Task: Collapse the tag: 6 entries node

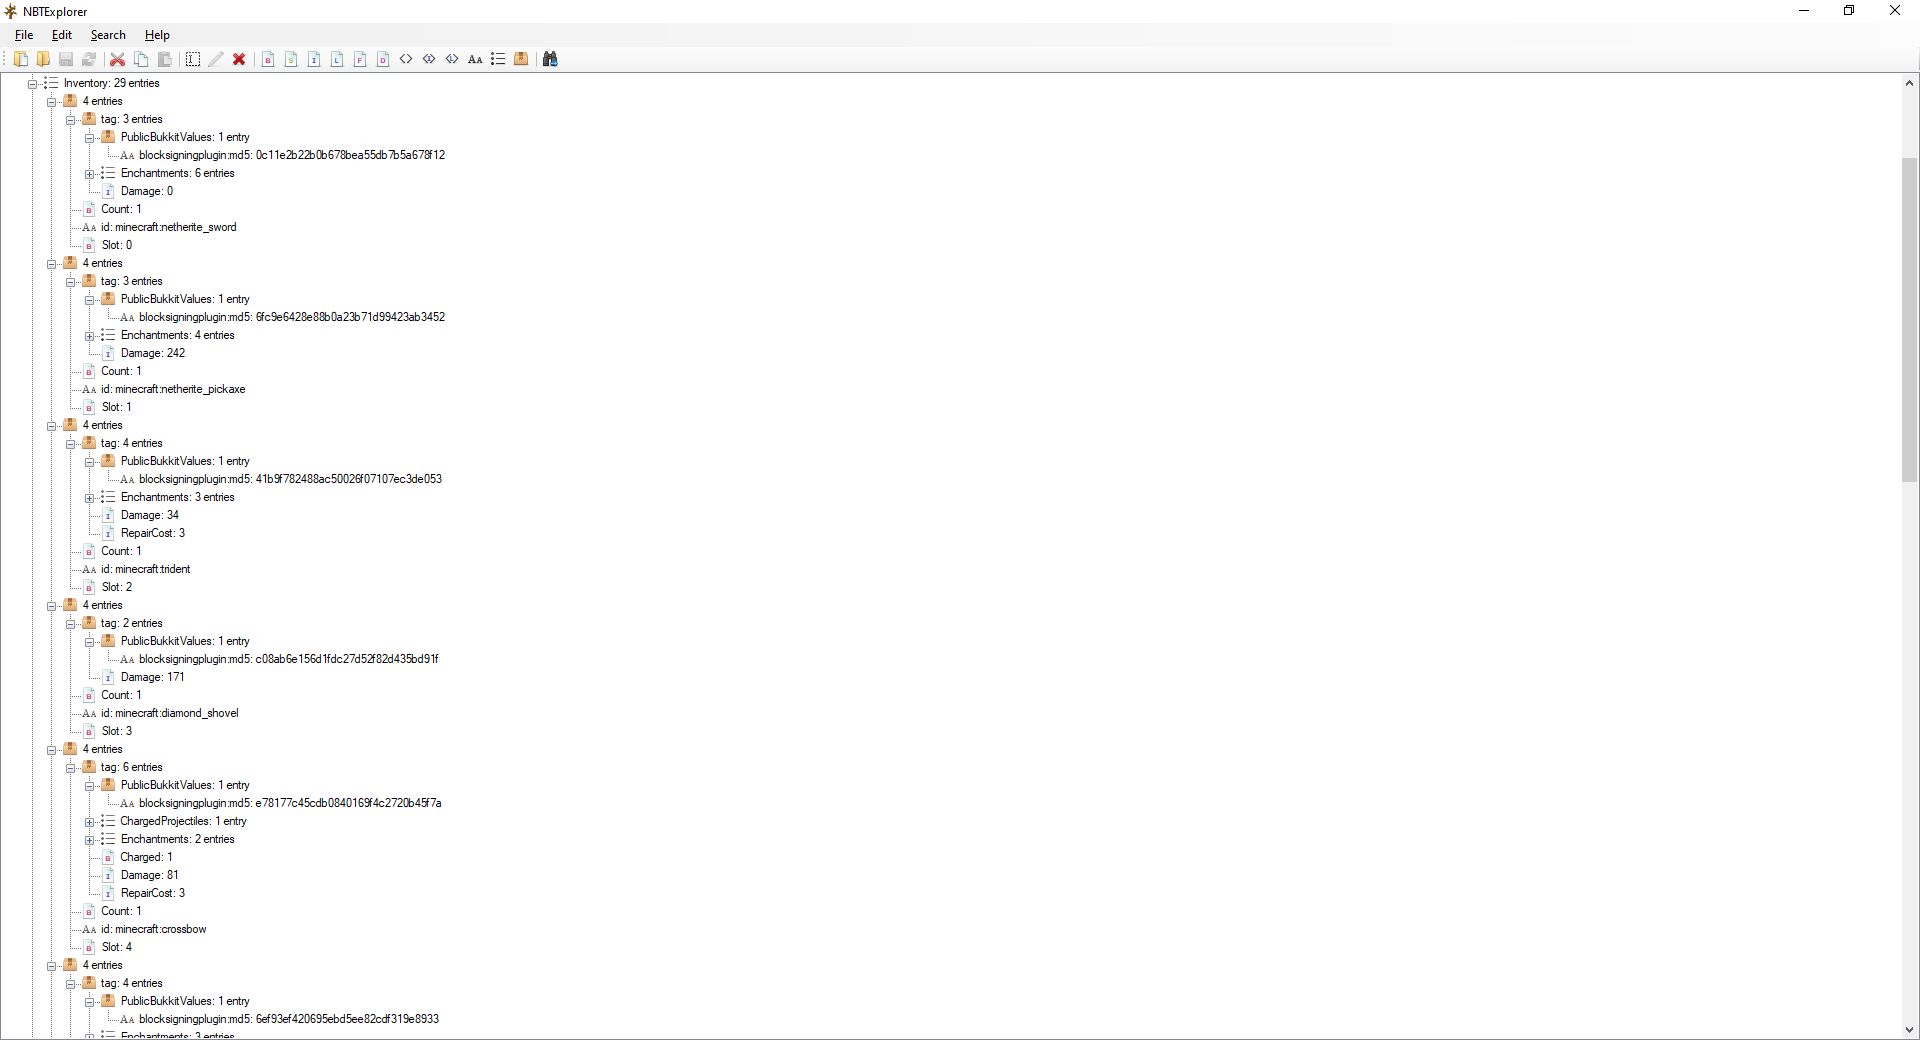Action: [71, 768]
